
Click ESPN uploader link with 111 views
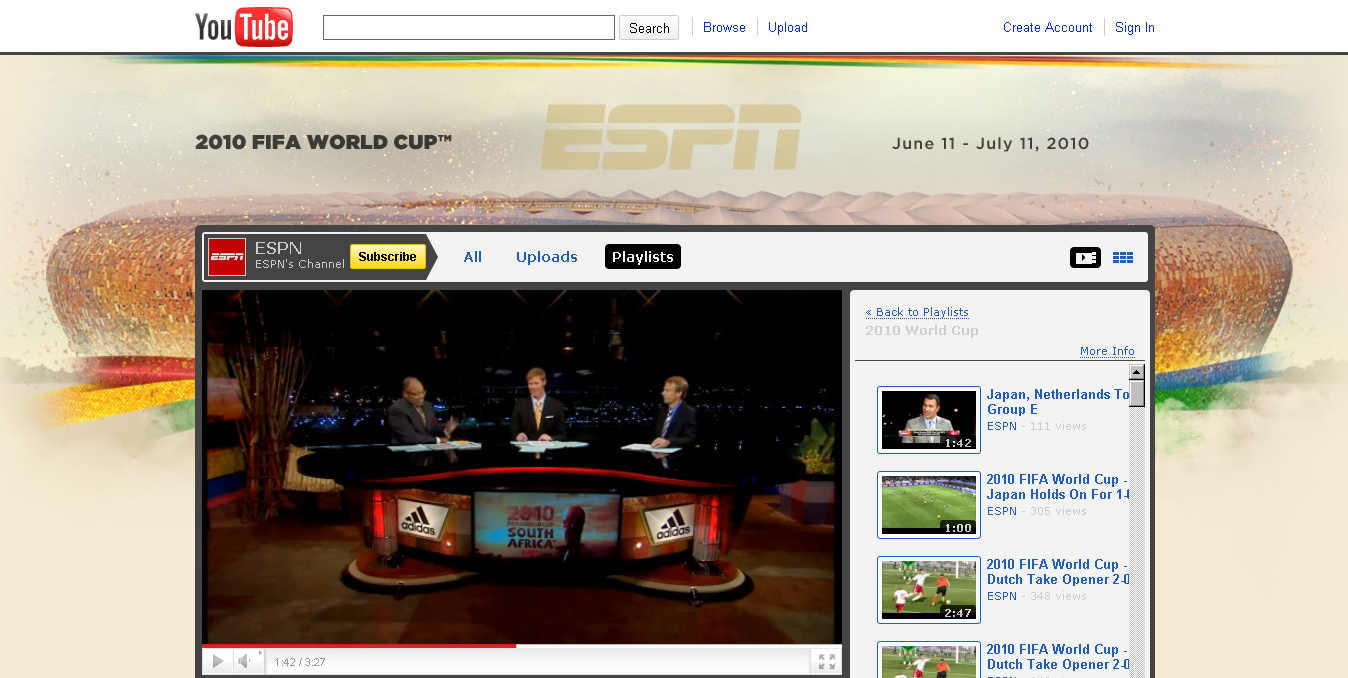pyautogui.click(x=1002, y=426)
